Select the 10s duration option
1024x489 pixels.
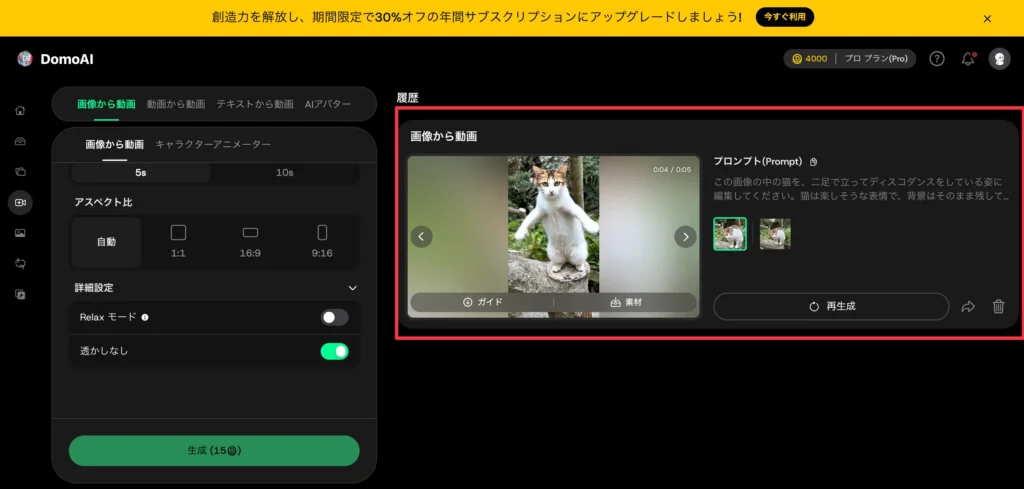pos(284,173)
